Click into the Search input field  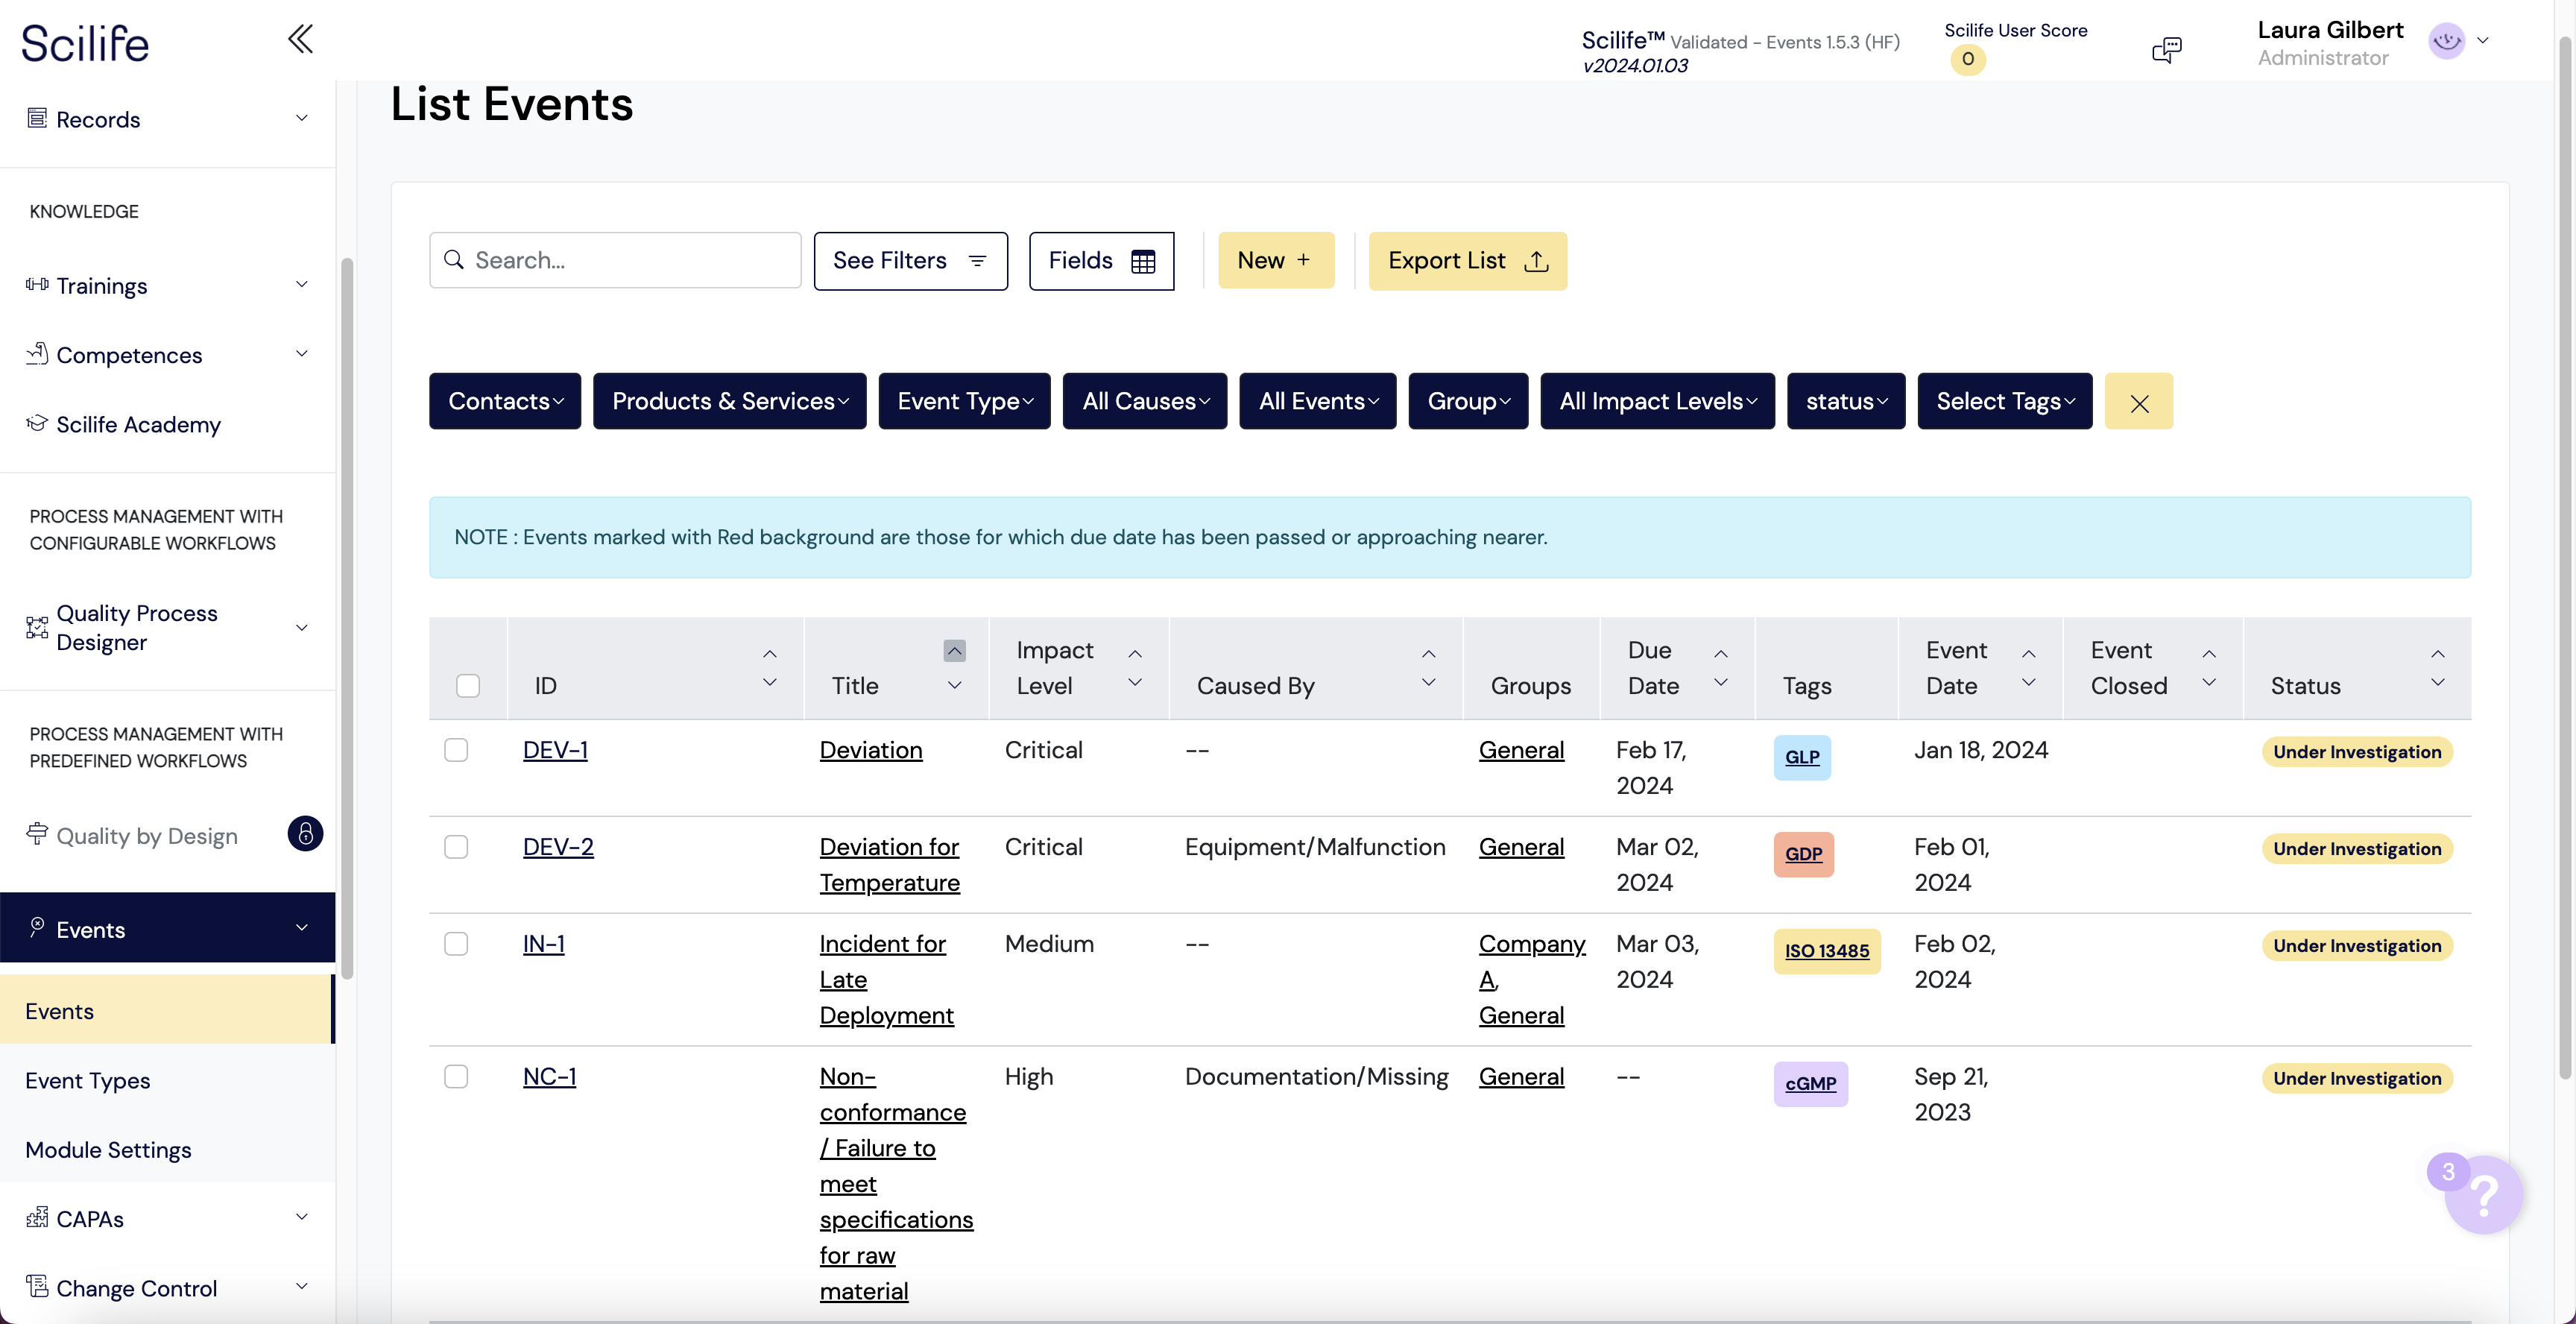[x=630, y=261]
